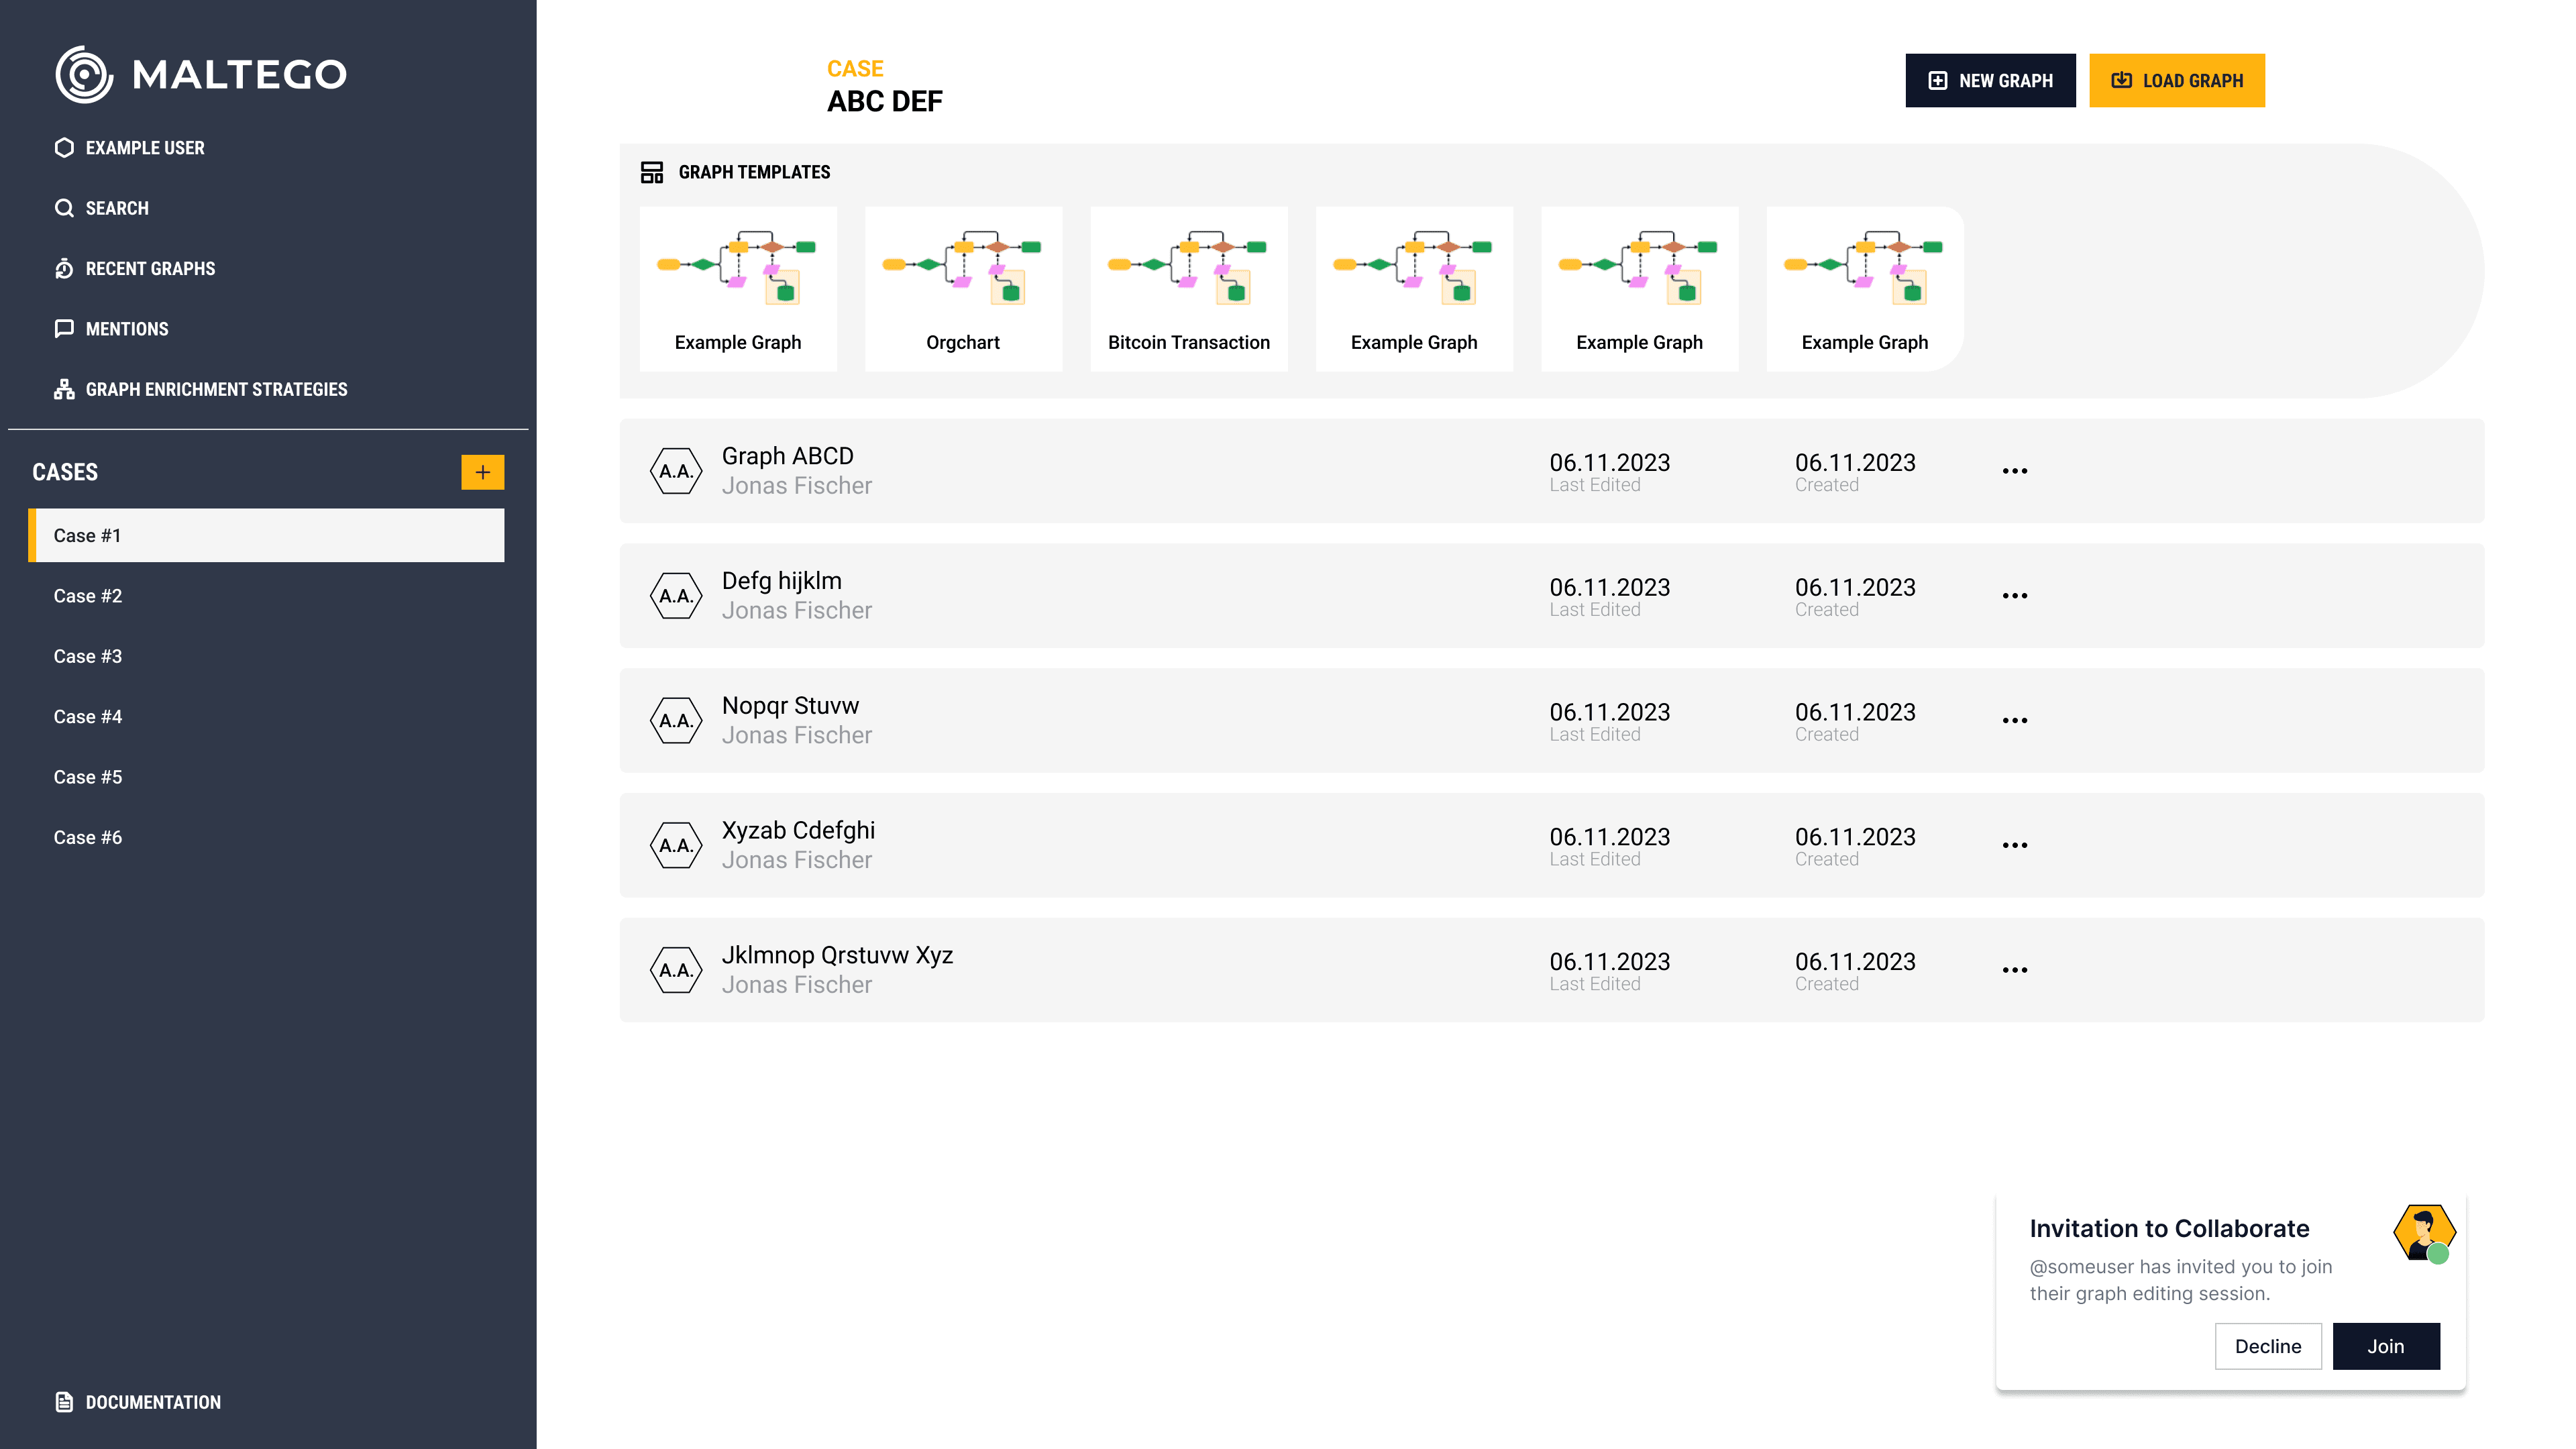Open the Xyzab Cdefghi graph title
This screenshot has height=1449, width=2576.
[x=798, y=830]
